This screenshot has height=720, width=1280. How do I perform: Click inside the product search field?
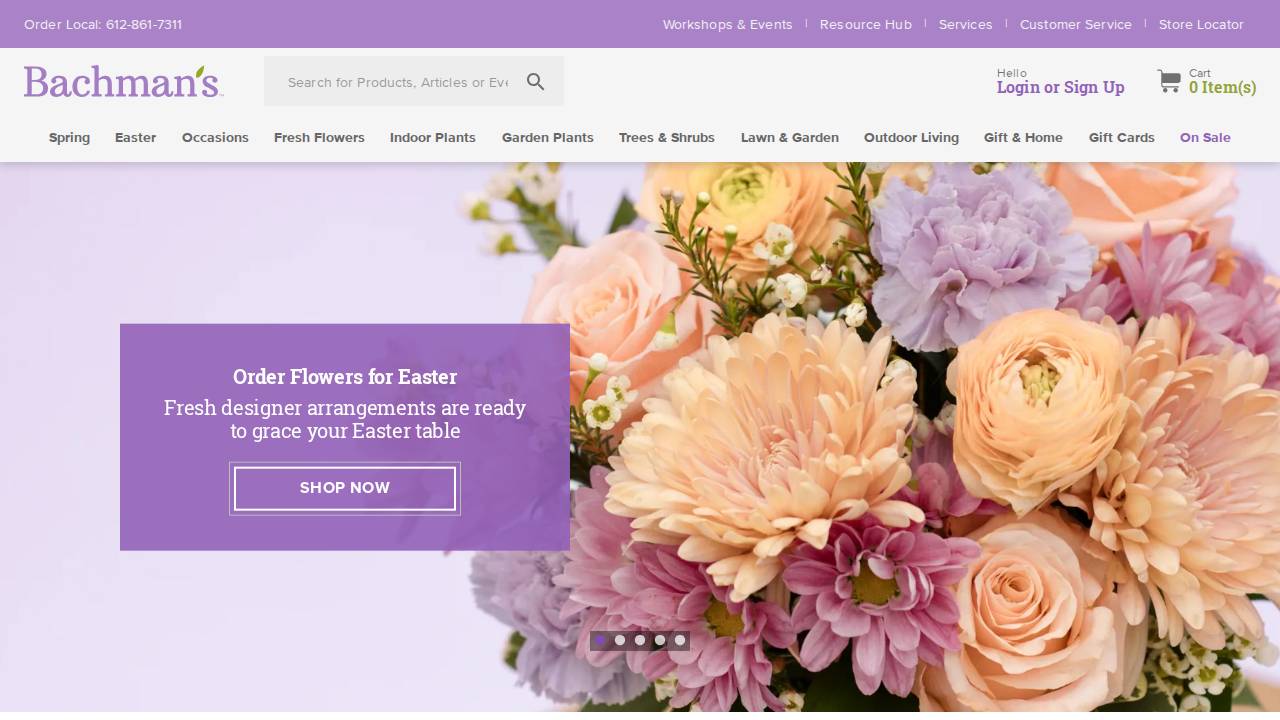click(x=395, y=82)
